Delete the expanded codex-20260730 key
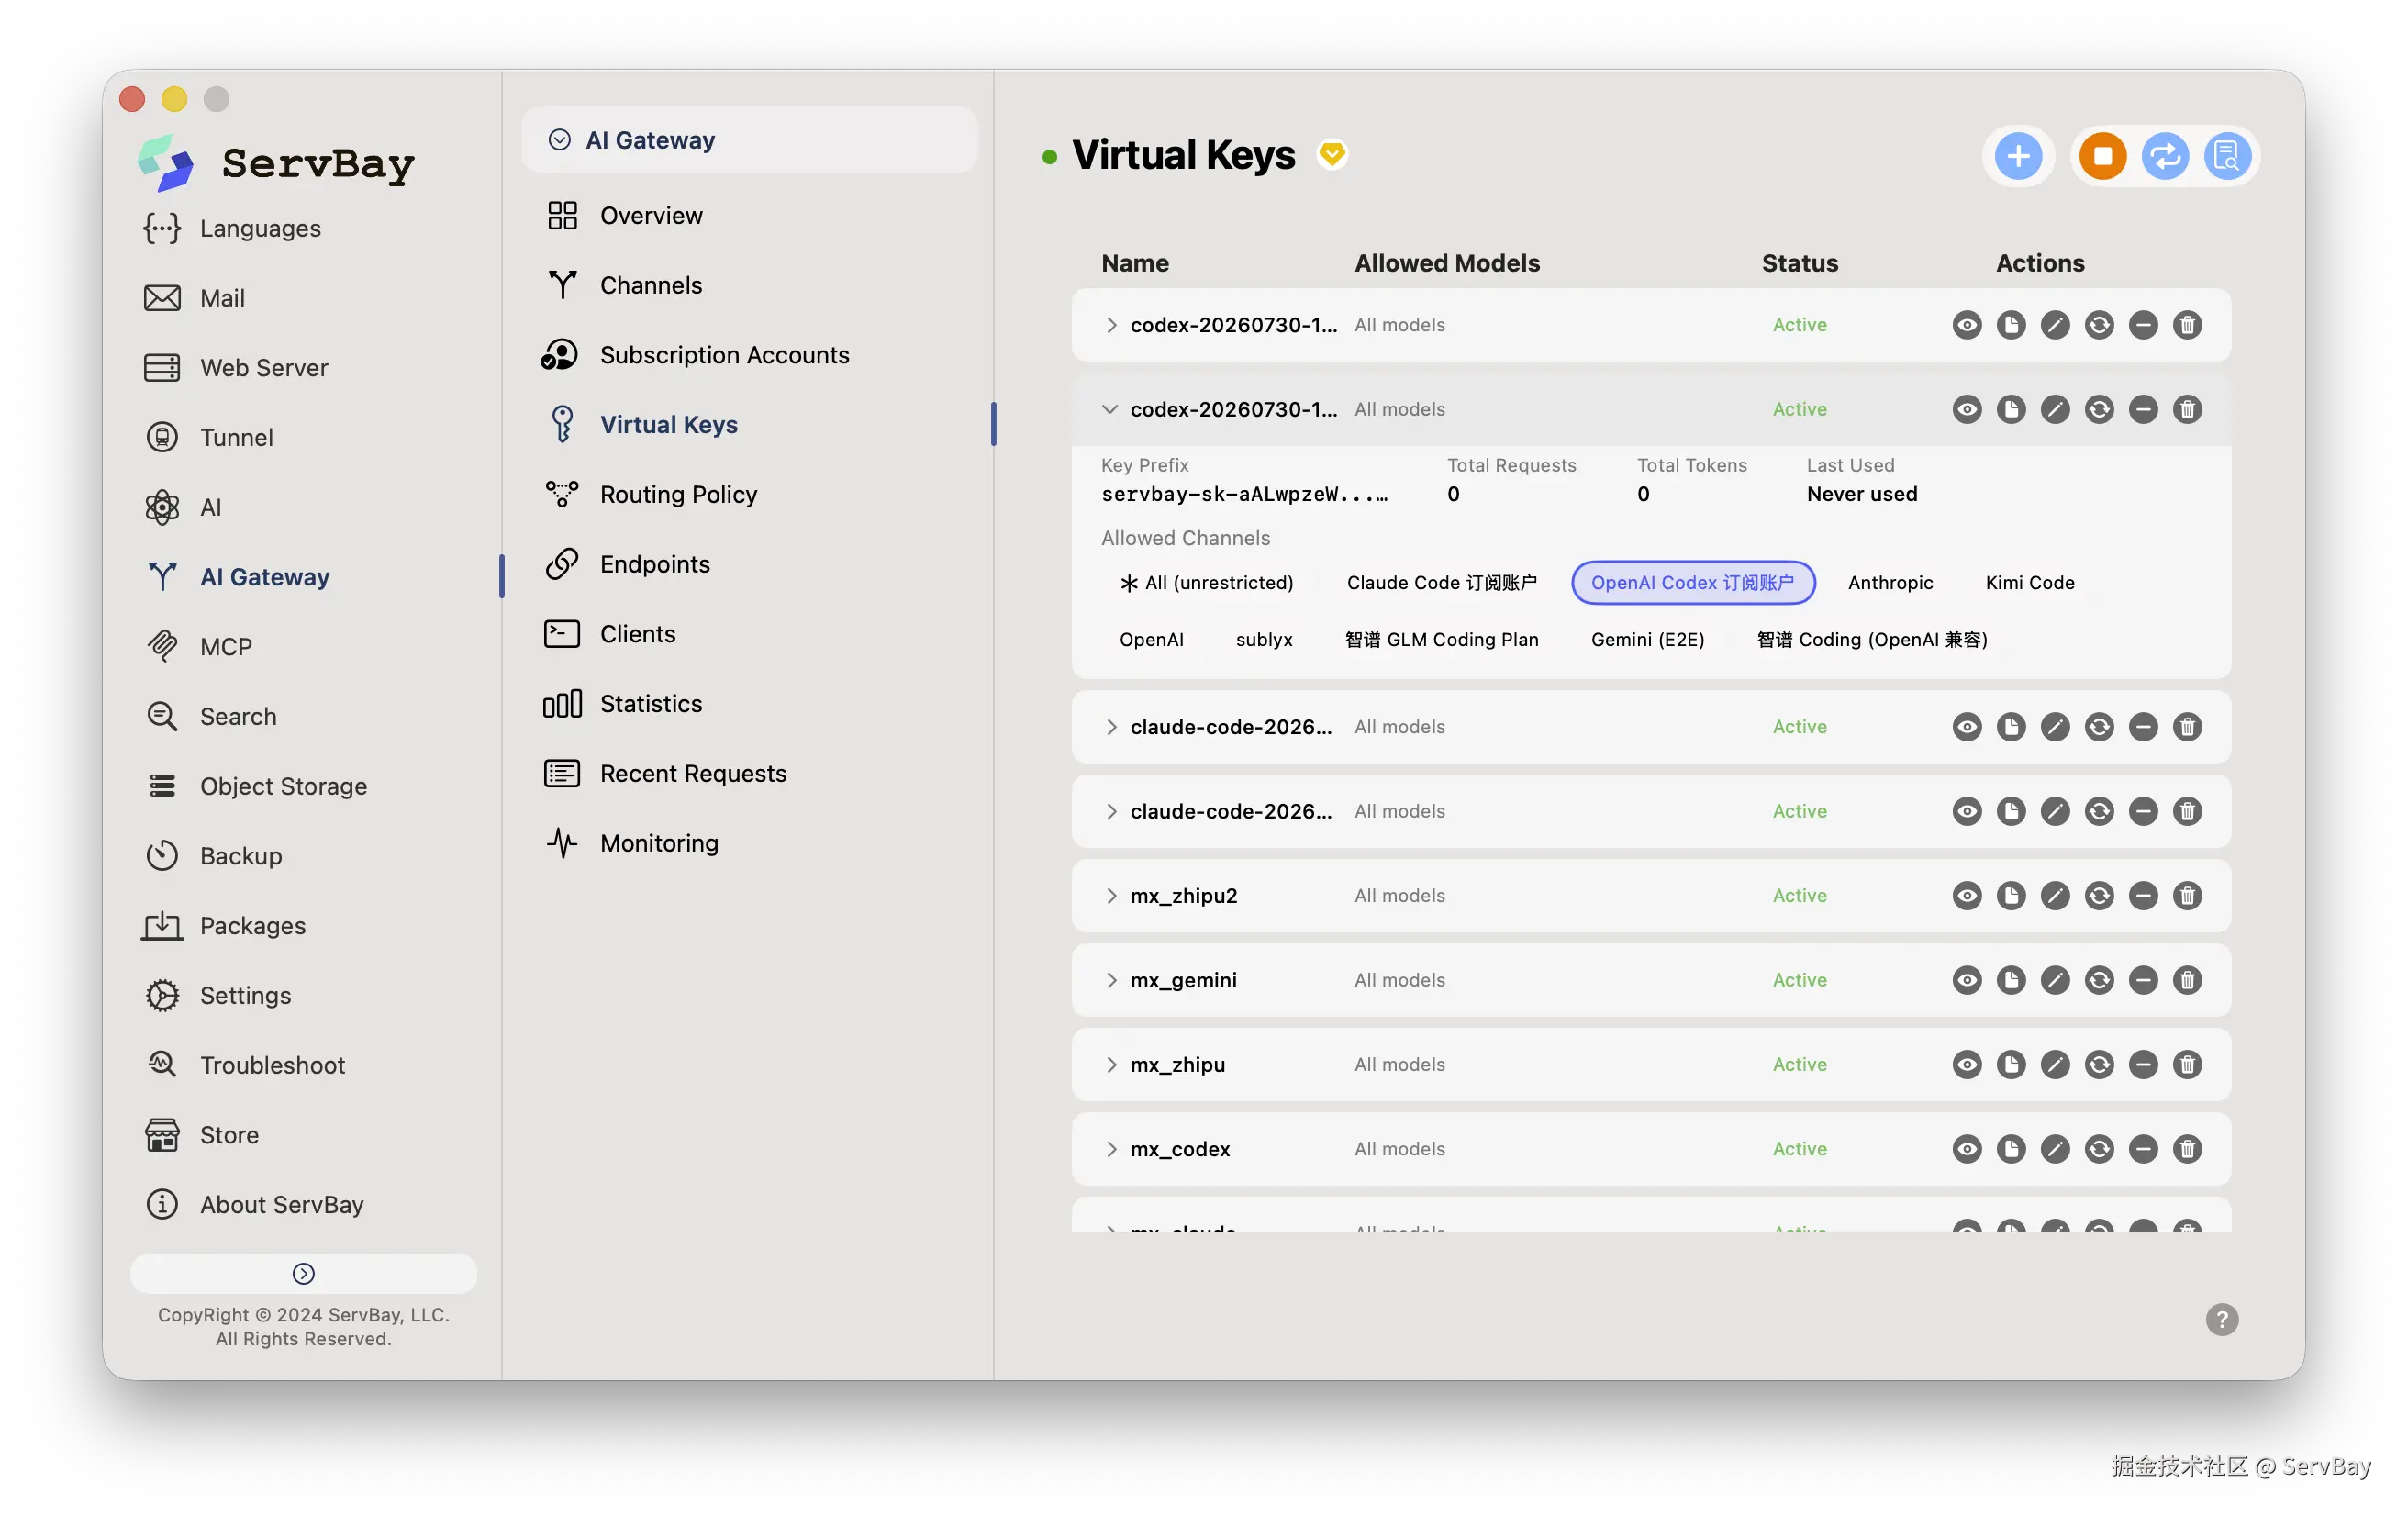2408x1516 pixels. (x=2186, y=409)
